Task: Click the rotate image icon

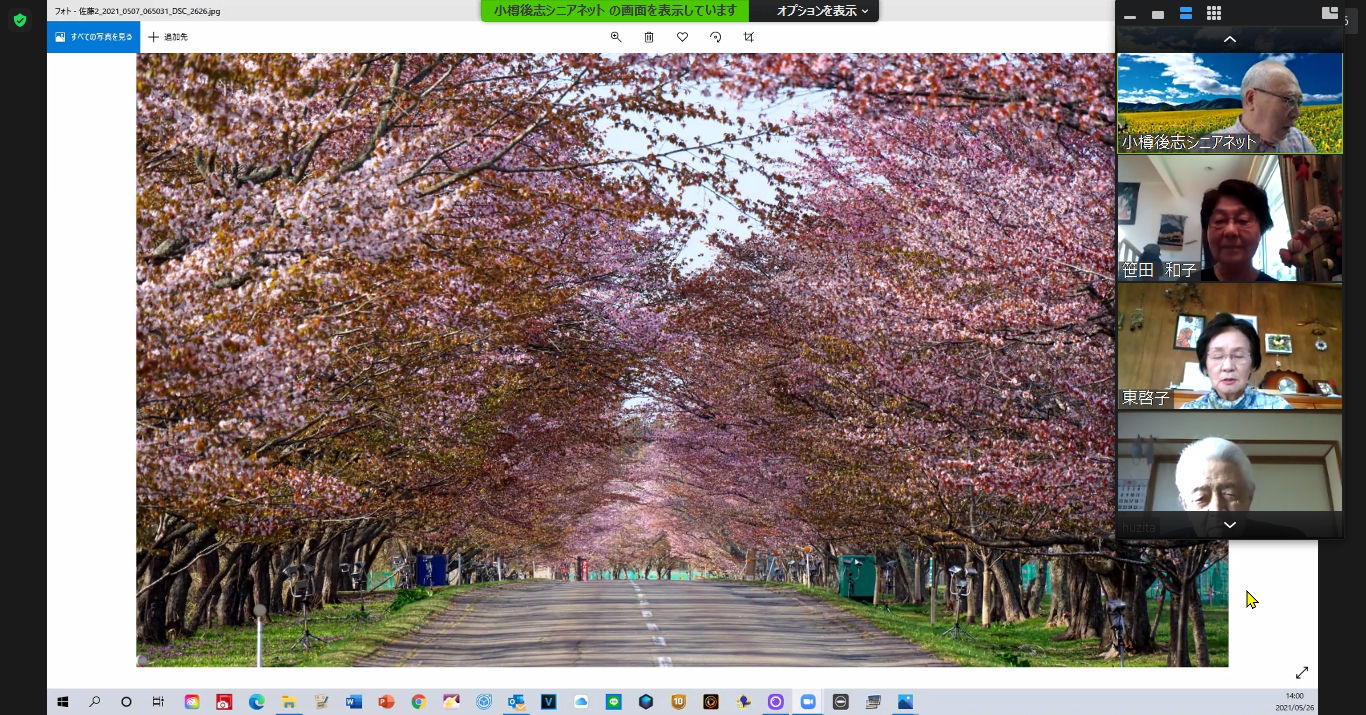Action: [x=715, y=37]
